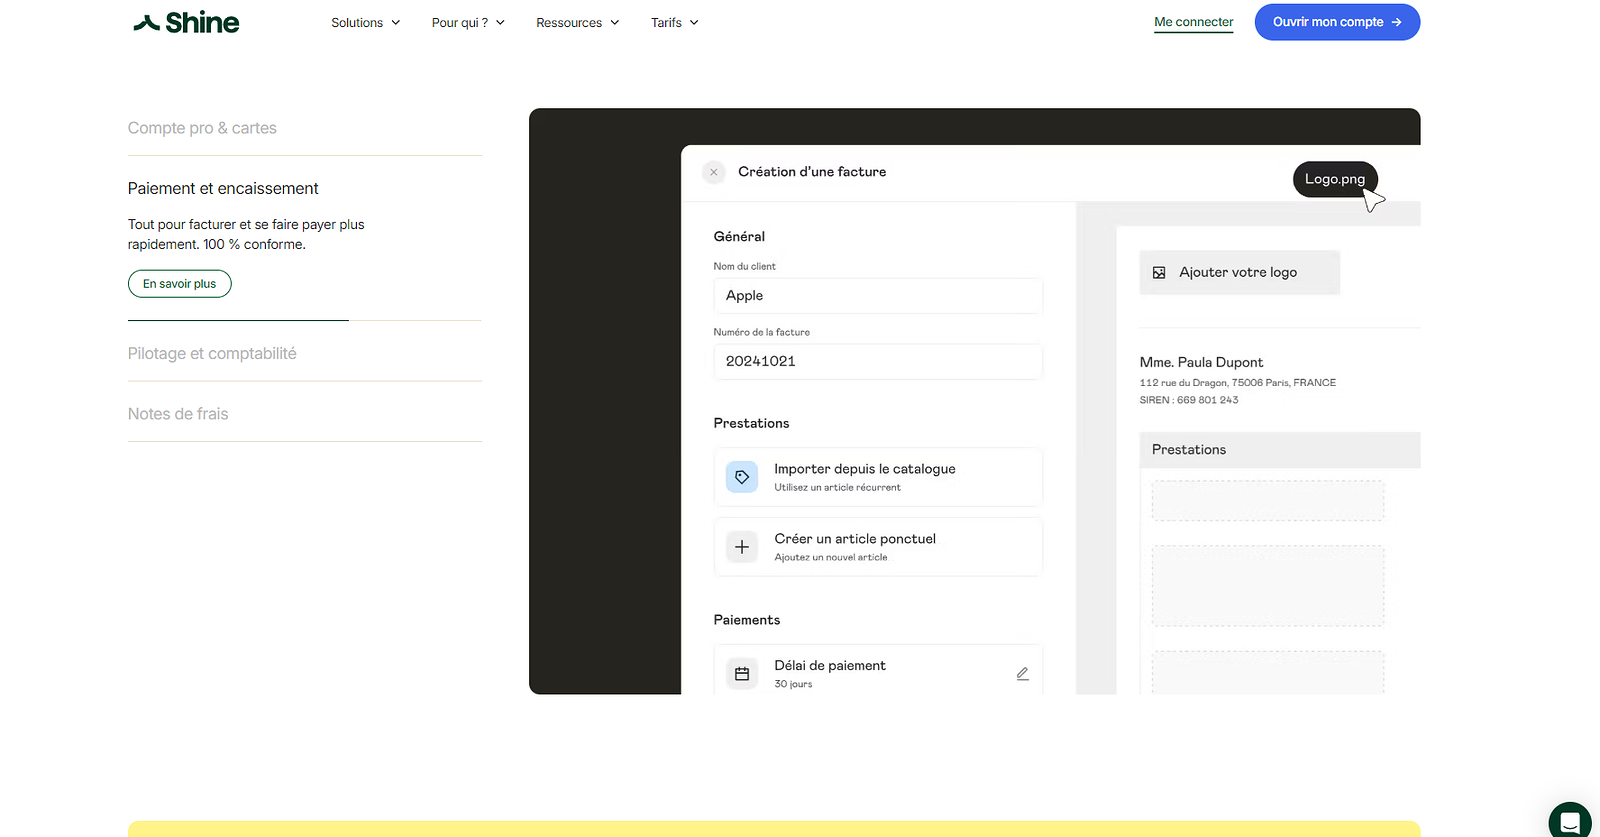Click Ouvrir mon compte button
Viewport: 1600px width, 837px height.
(1337, 22)
